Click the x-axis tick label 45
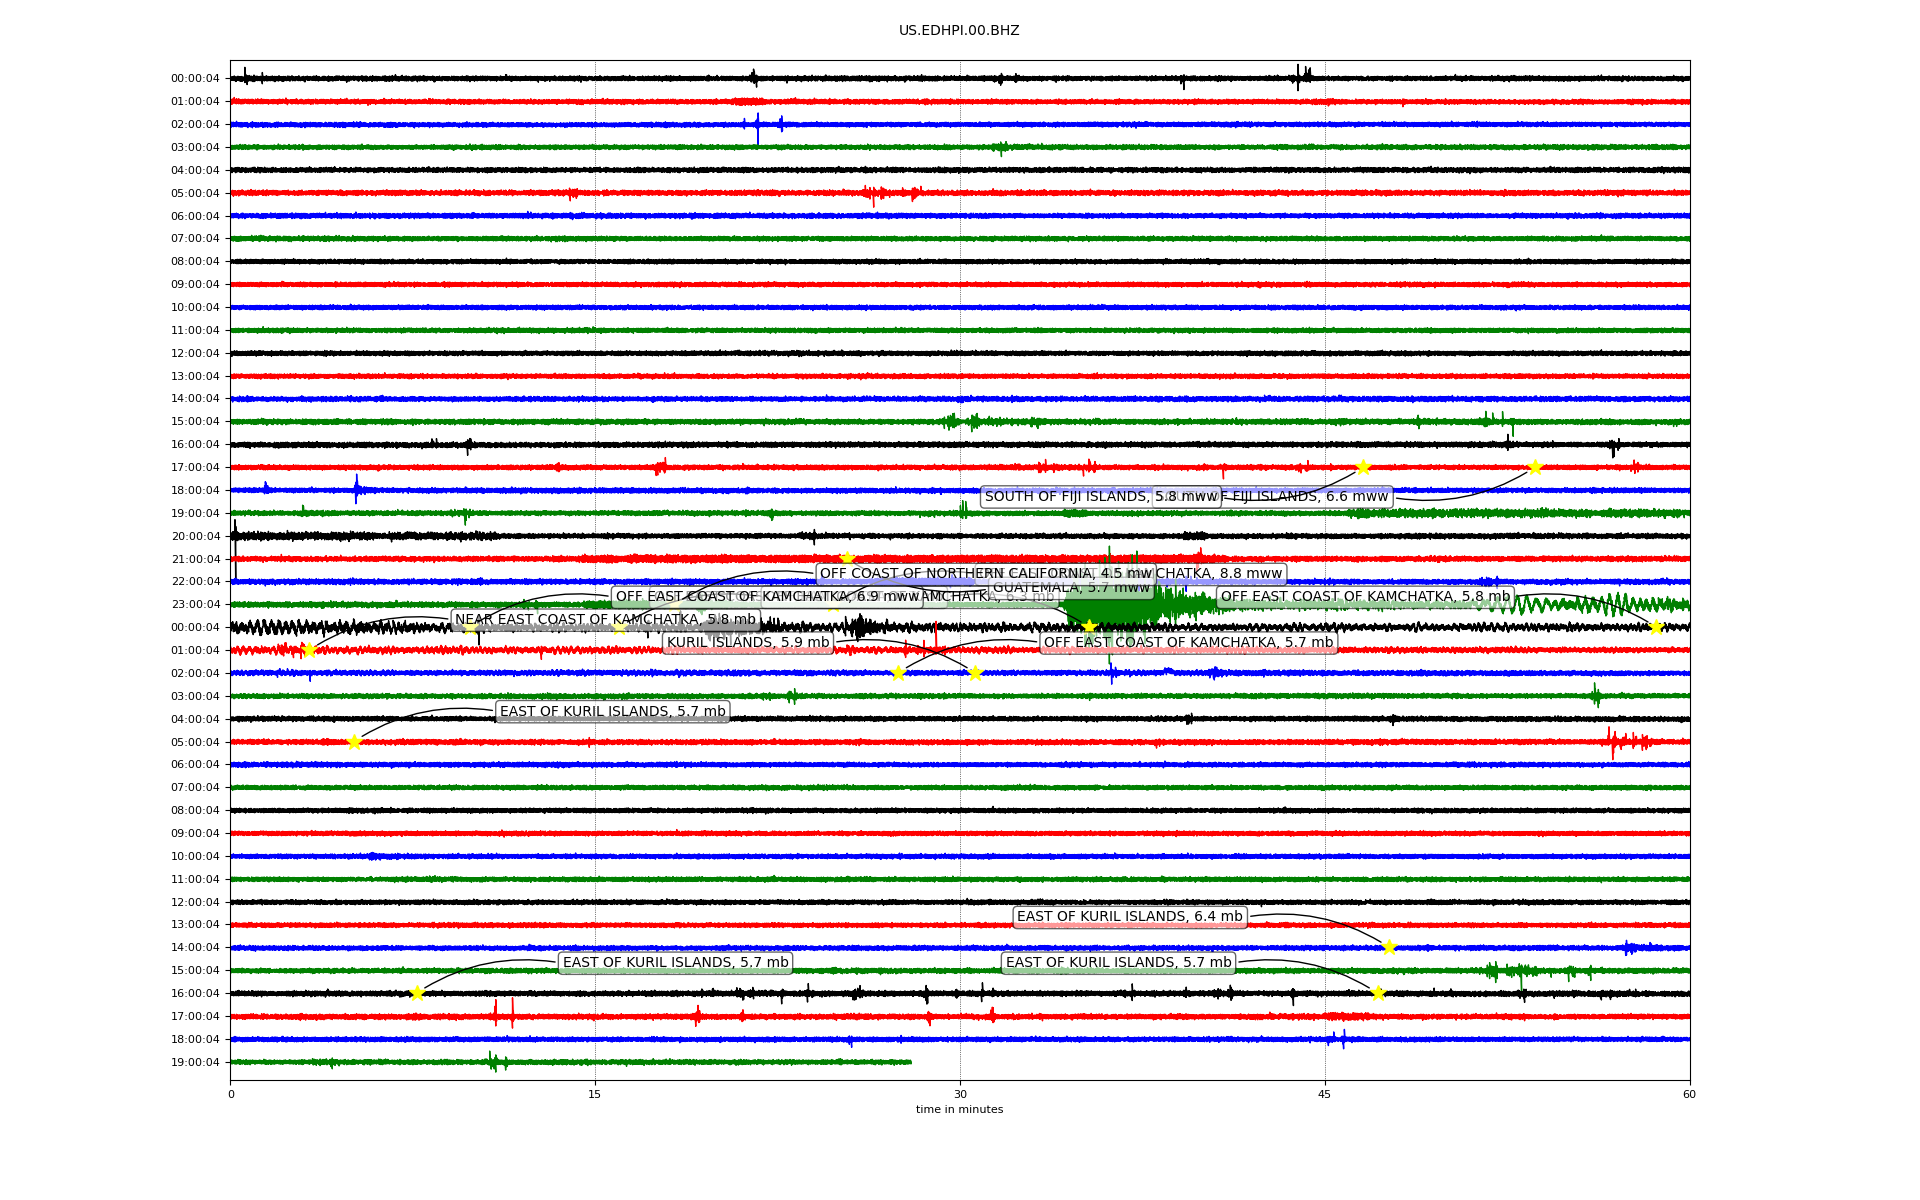 [1325, 1094]
